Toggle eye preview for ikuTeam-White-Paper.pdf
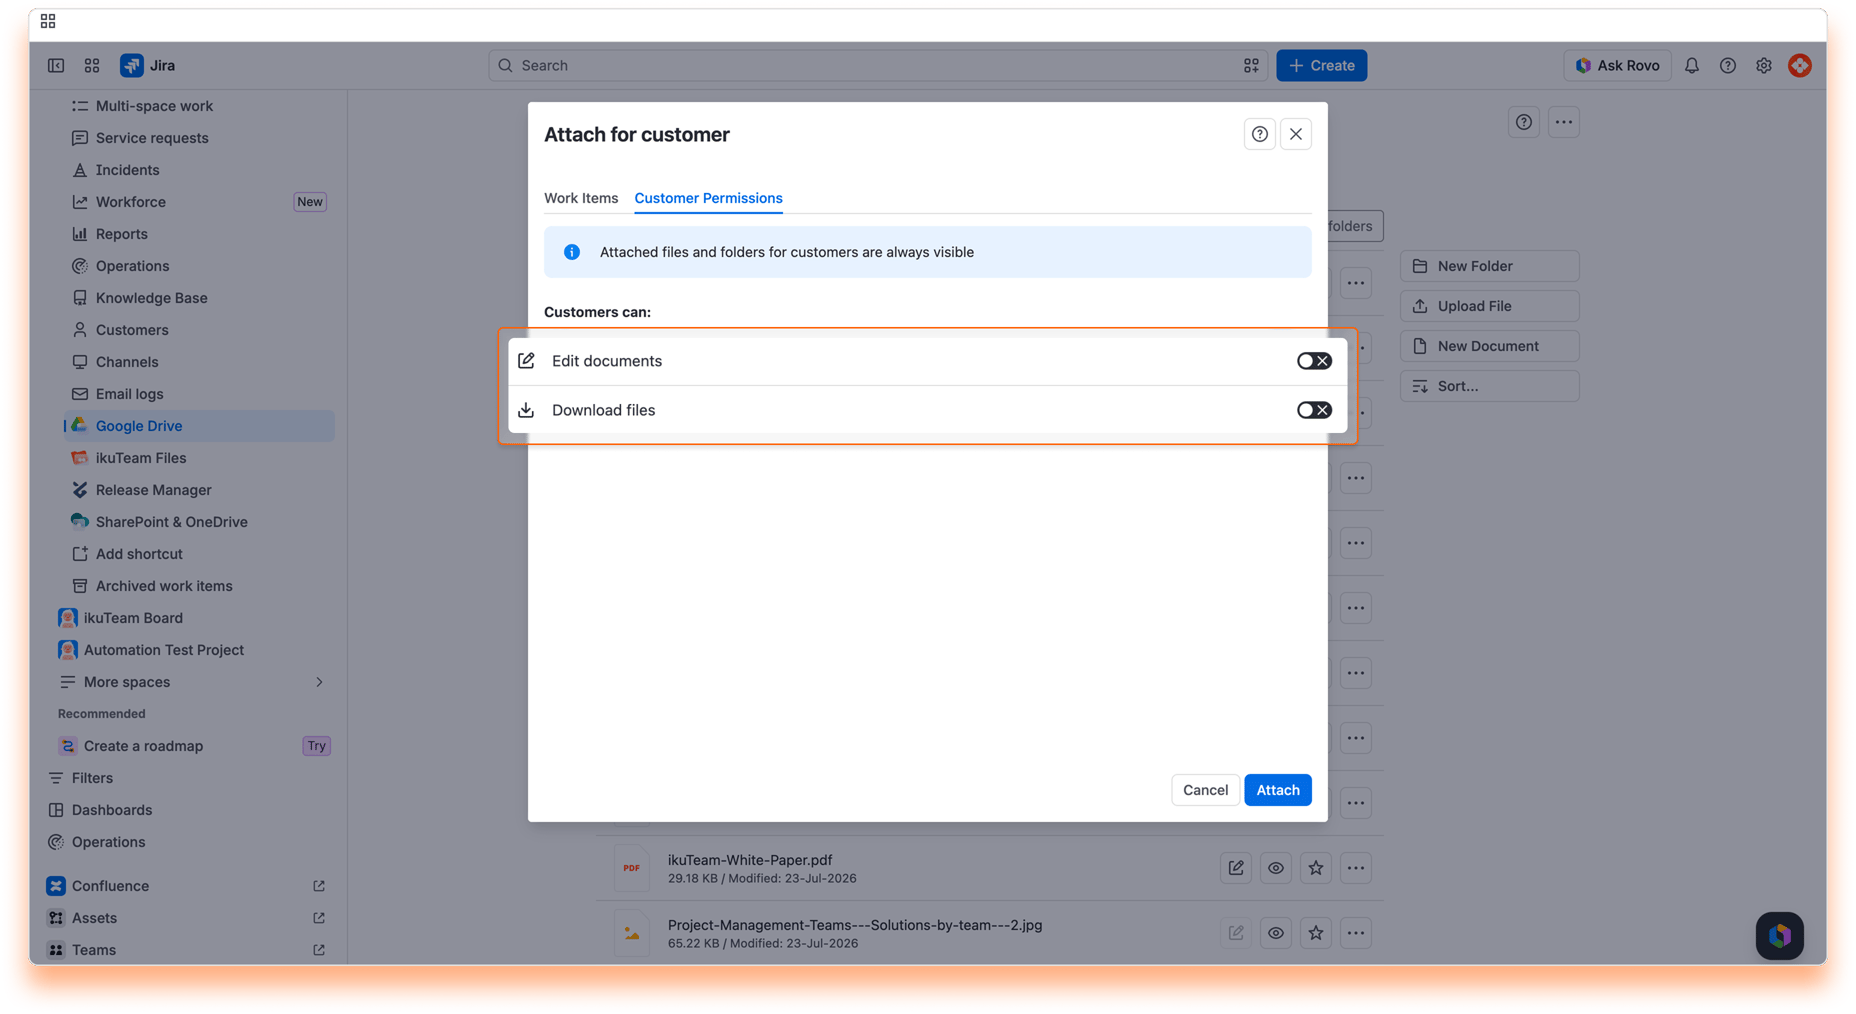This screenshot has height=1014, width=1856. (1276, 868)
